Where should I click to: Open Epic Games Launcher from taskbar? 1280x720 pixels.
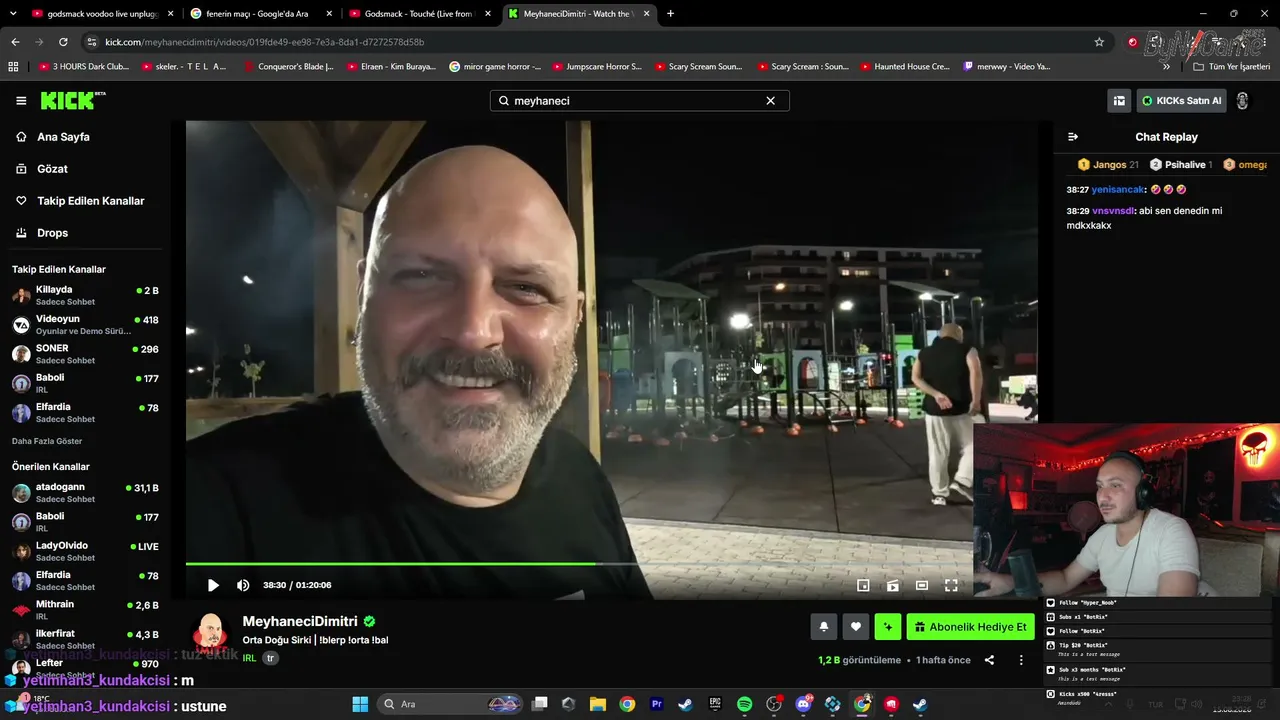[715, 704]
